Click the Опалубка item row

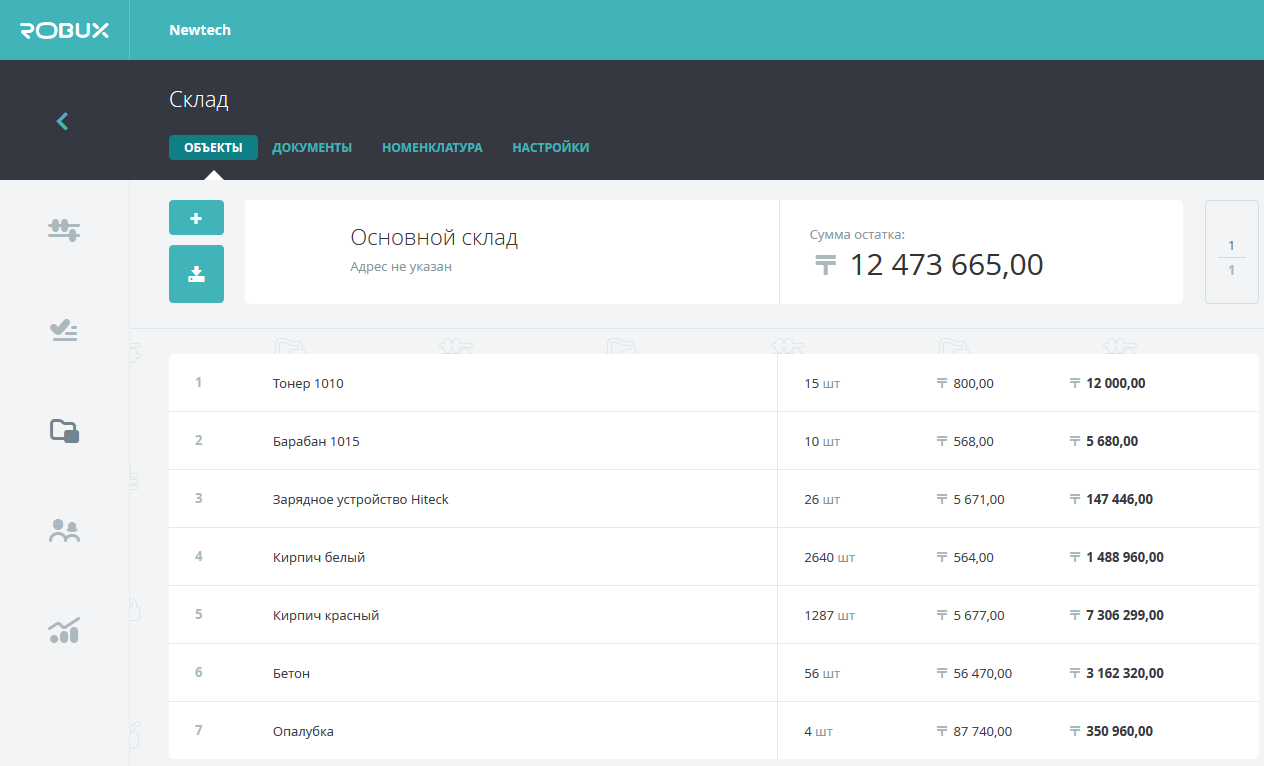point(303,731)
